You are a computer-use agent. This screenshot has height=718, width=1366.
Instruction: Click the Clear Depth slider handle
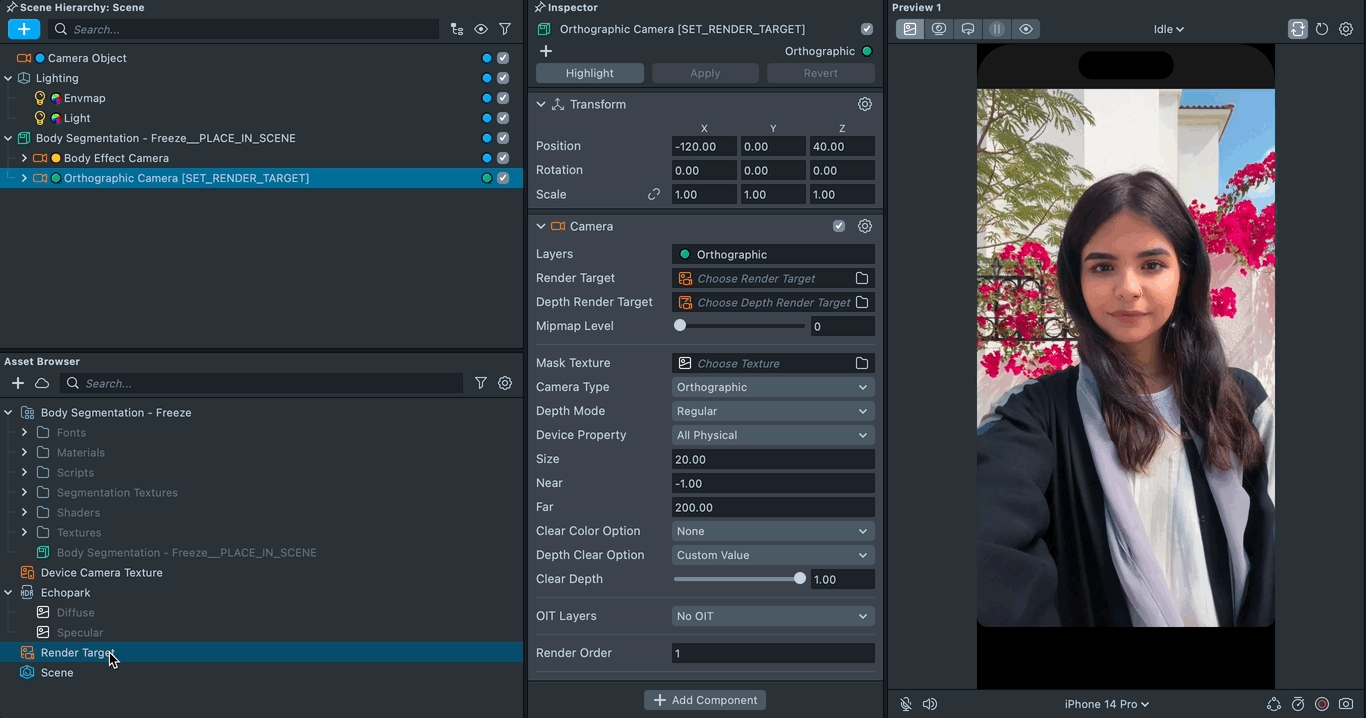(x=800, y=579)
